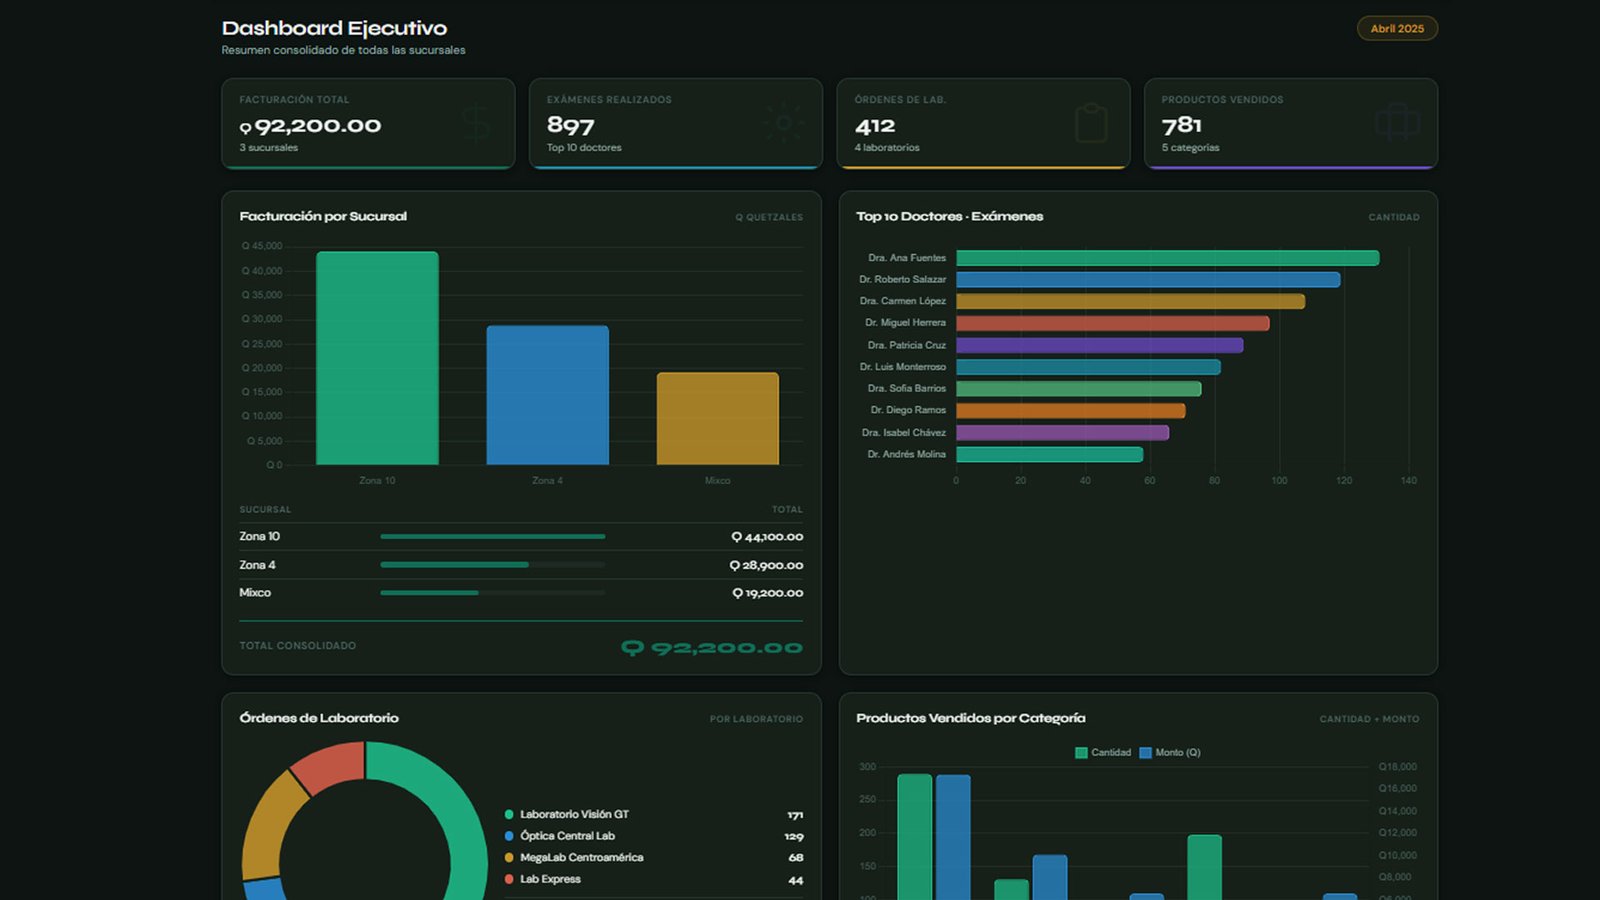Click the 'POR LABORATORIO' label

point(756,719)
